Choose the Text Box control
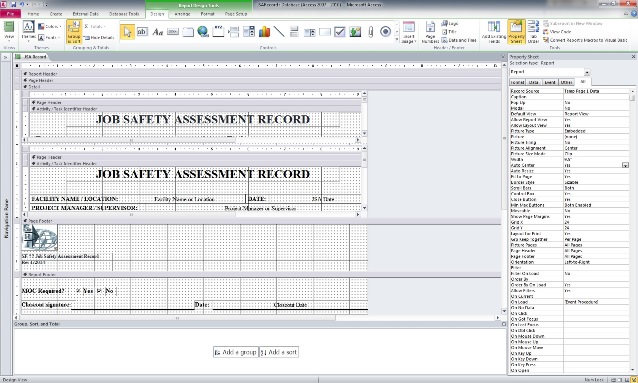This screenshot has height=383, width=638. [x=142, y=31]
